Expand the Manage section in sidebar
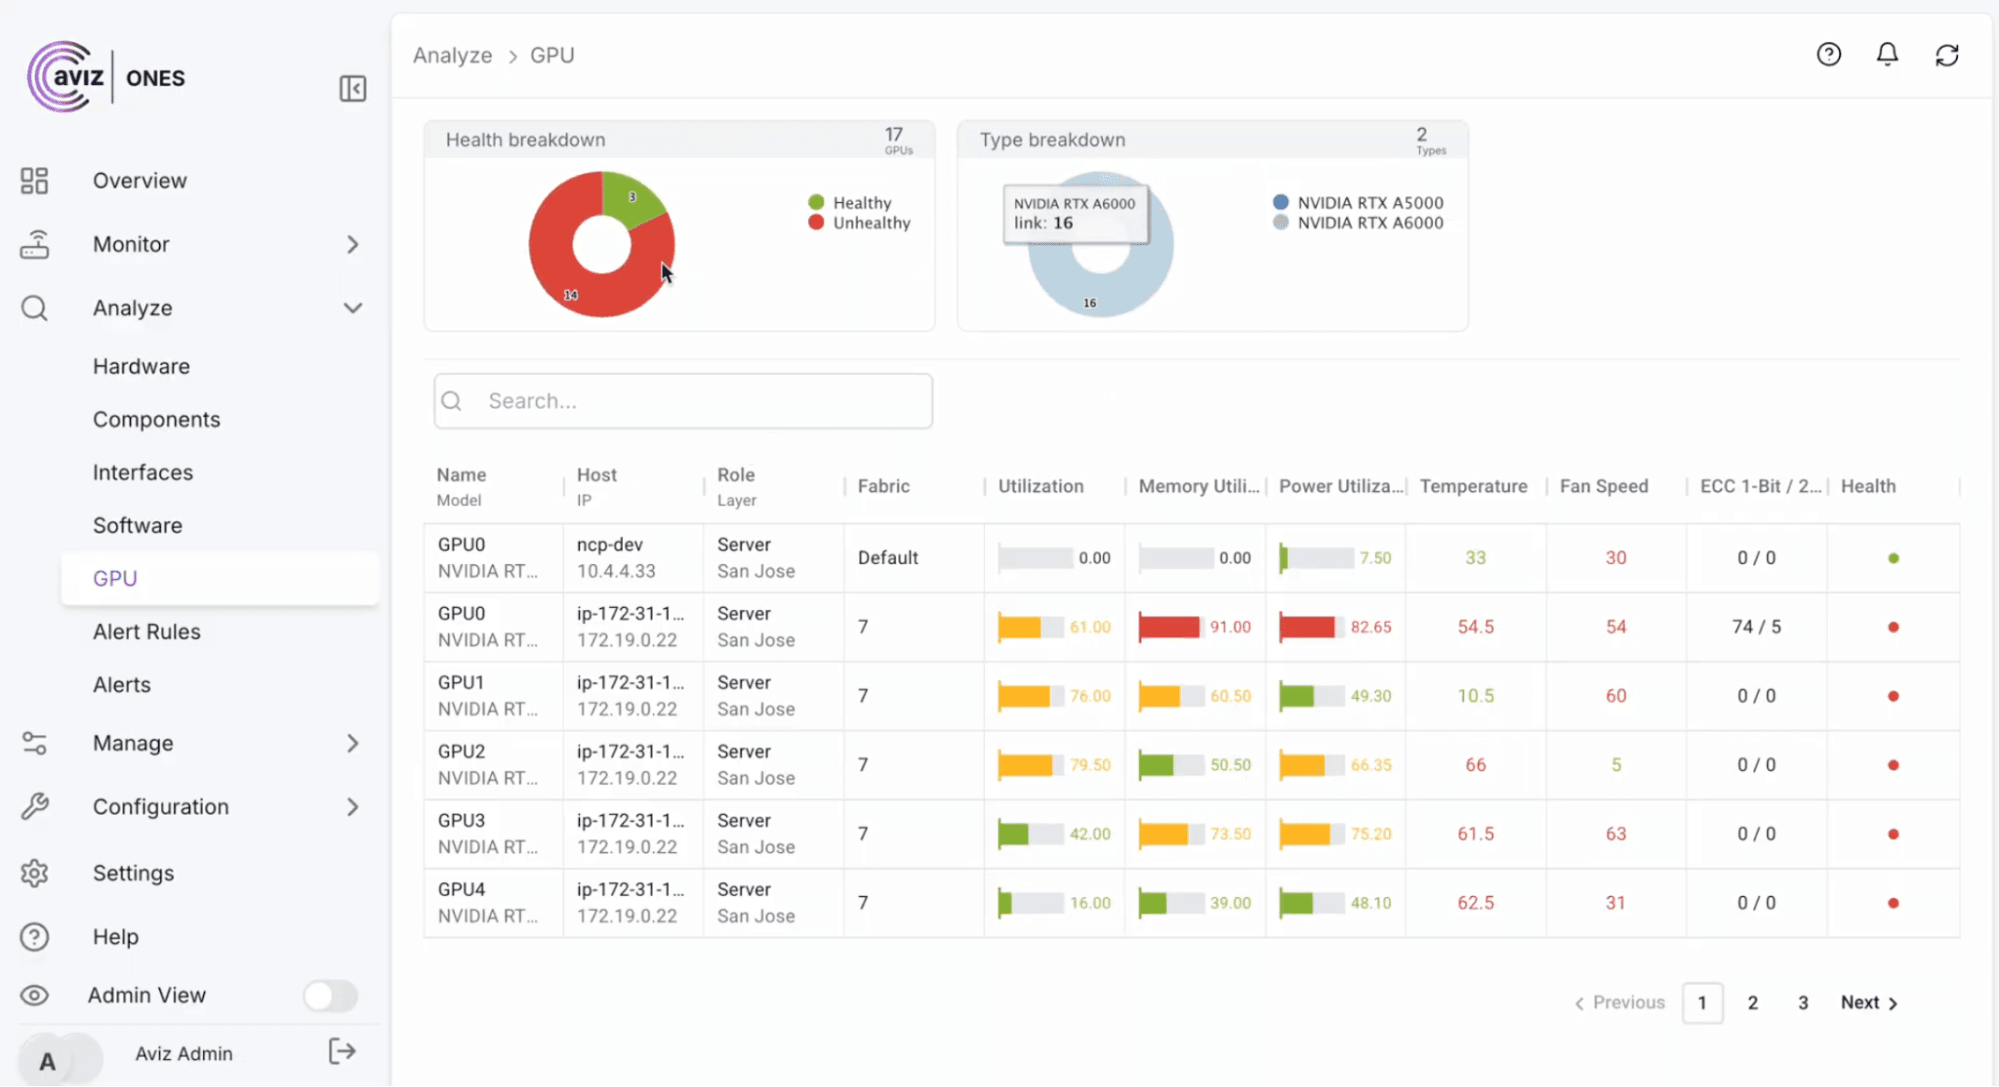The height and width of the screenshot is (1087, 1999). [353, 743]
